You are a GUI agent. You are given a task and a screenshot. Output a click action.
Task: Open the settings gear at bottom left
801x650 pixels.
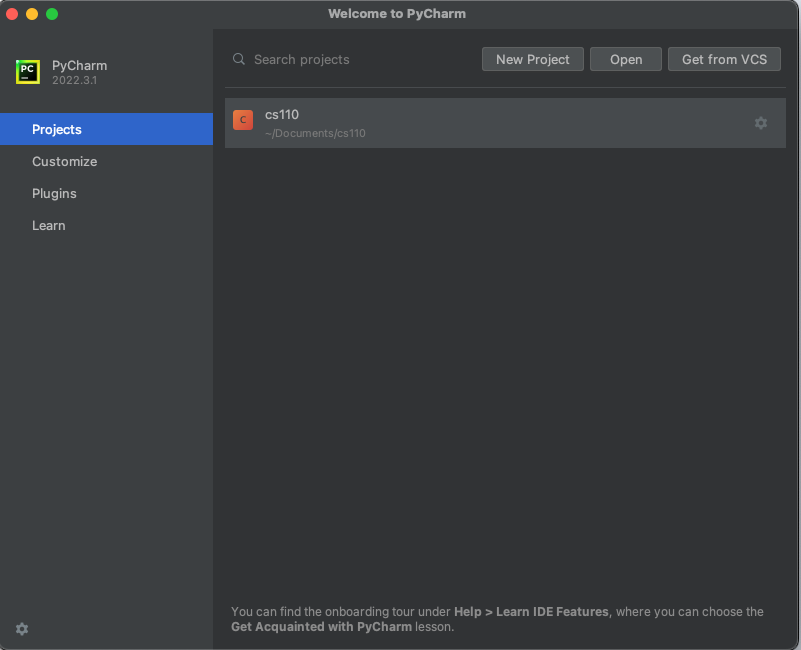point(22,628)
